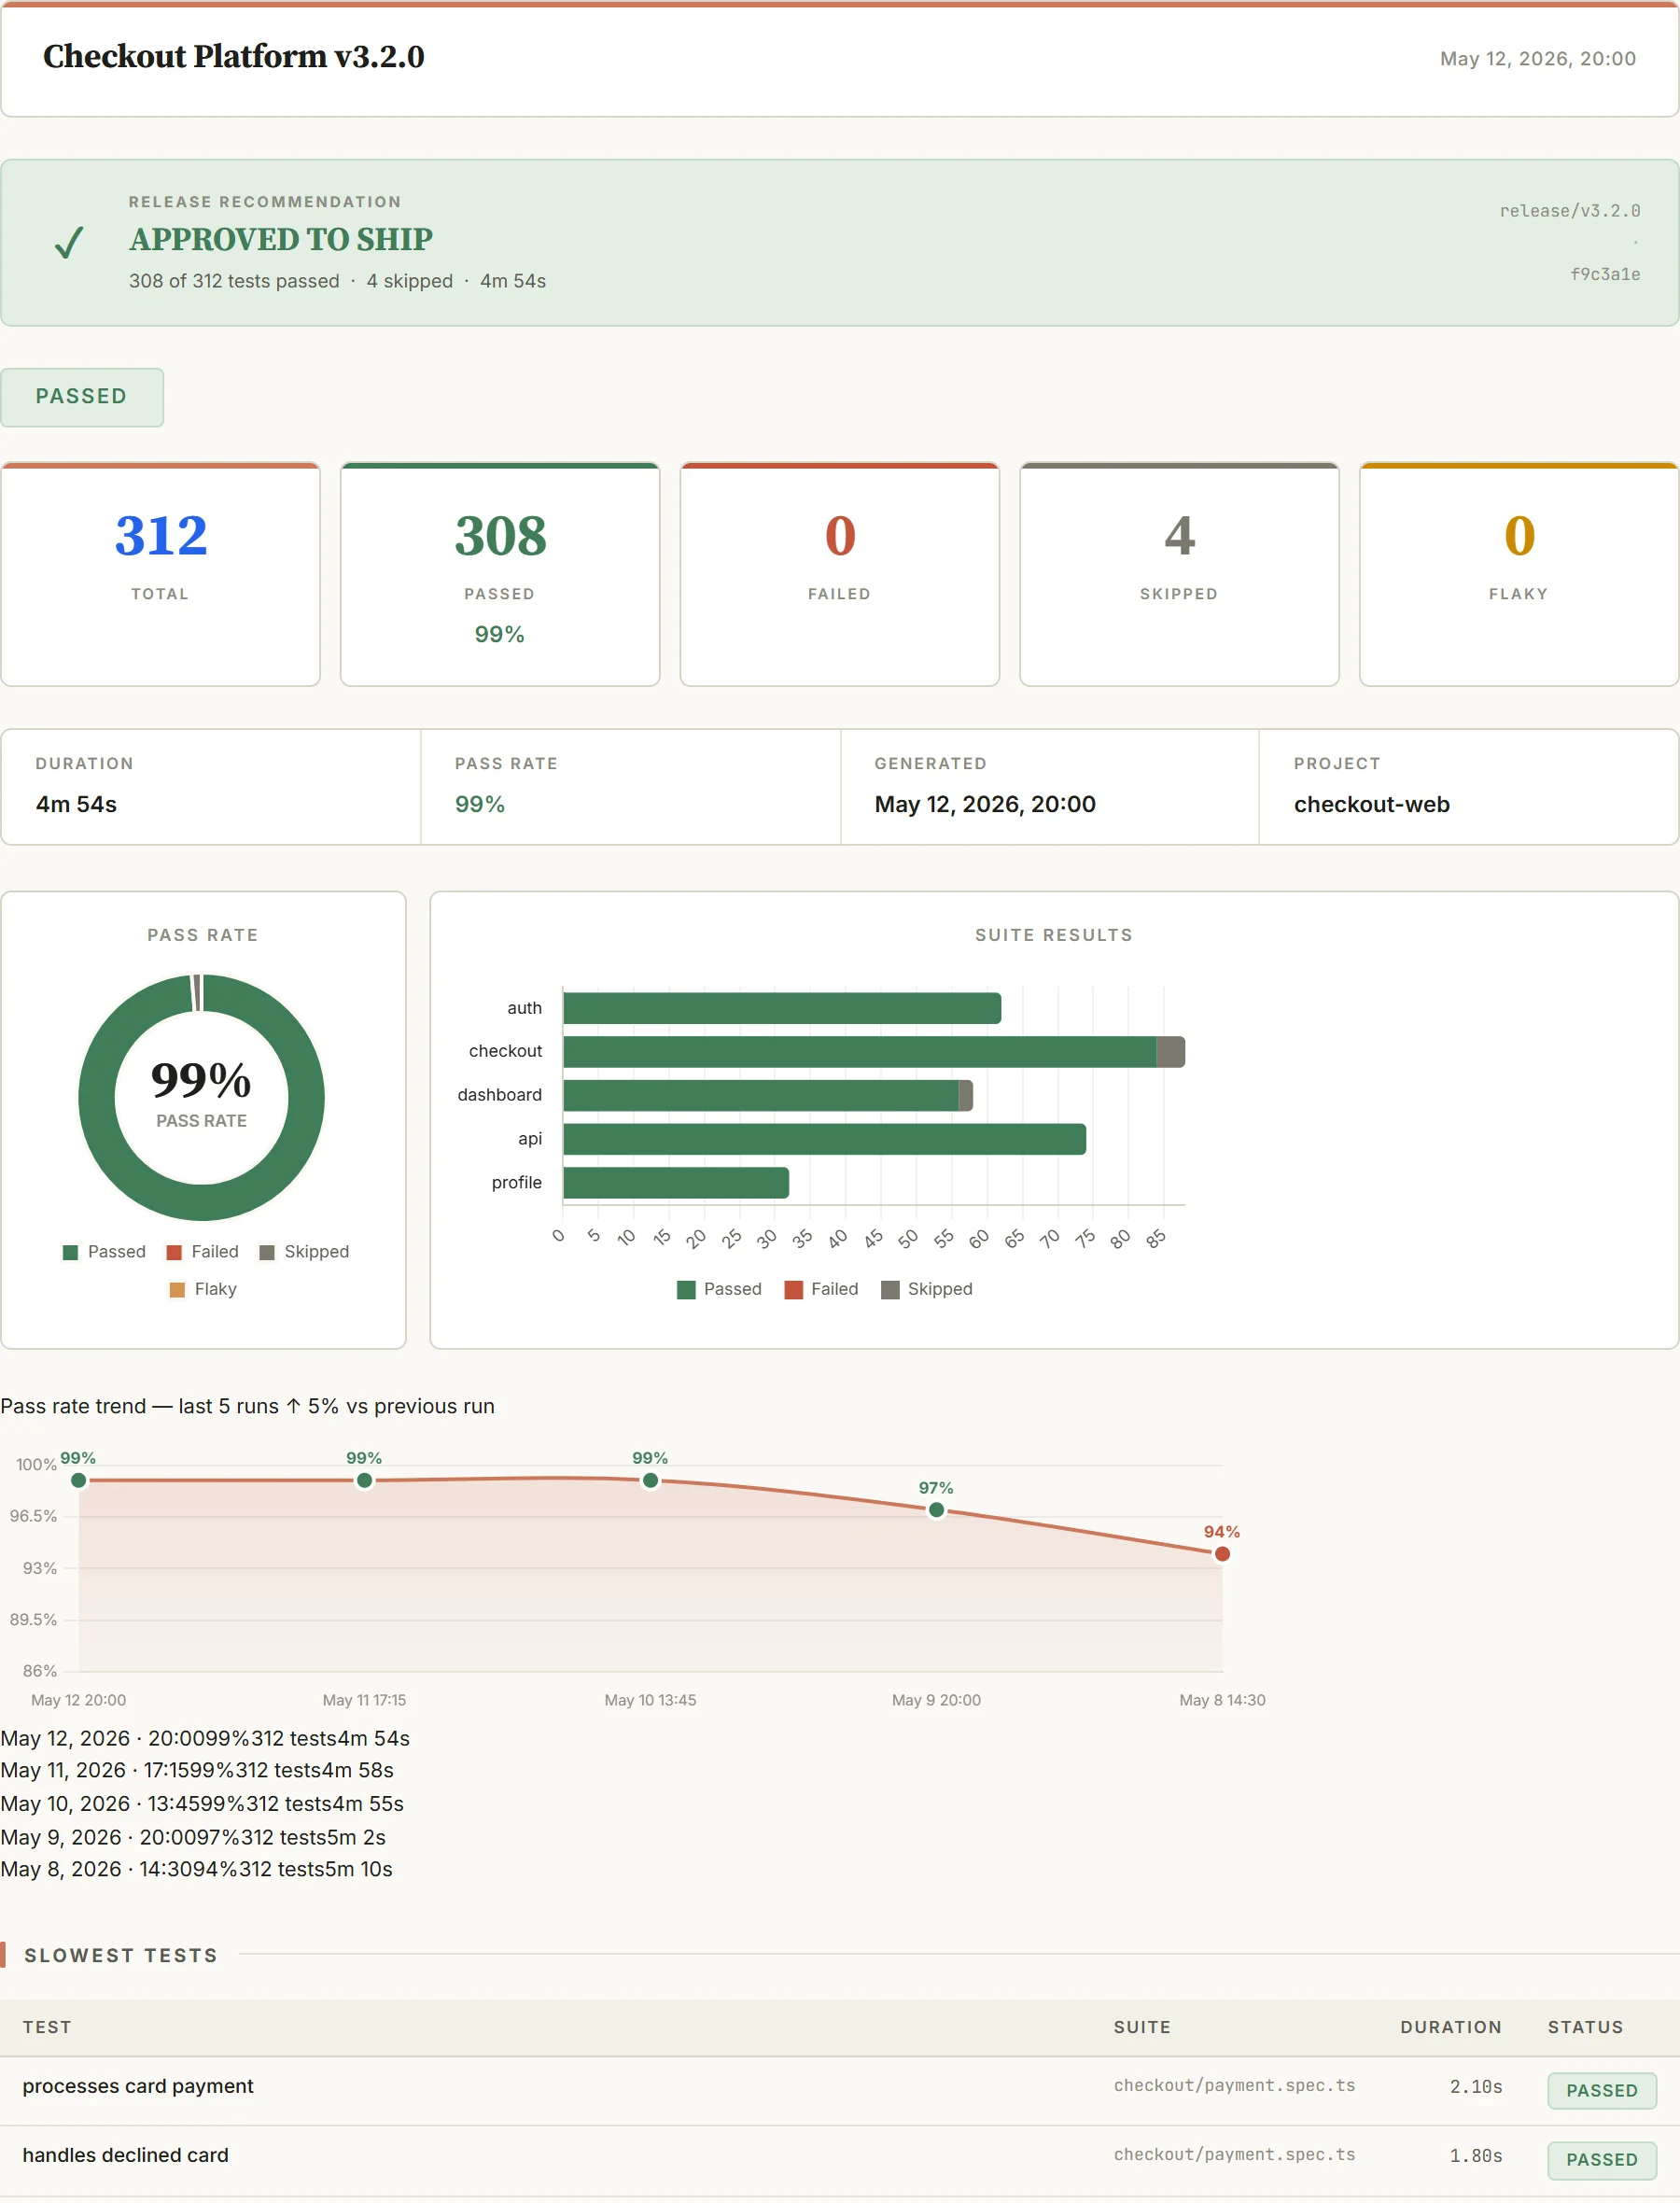Click the dashboard suite bar

[768, 1095]
